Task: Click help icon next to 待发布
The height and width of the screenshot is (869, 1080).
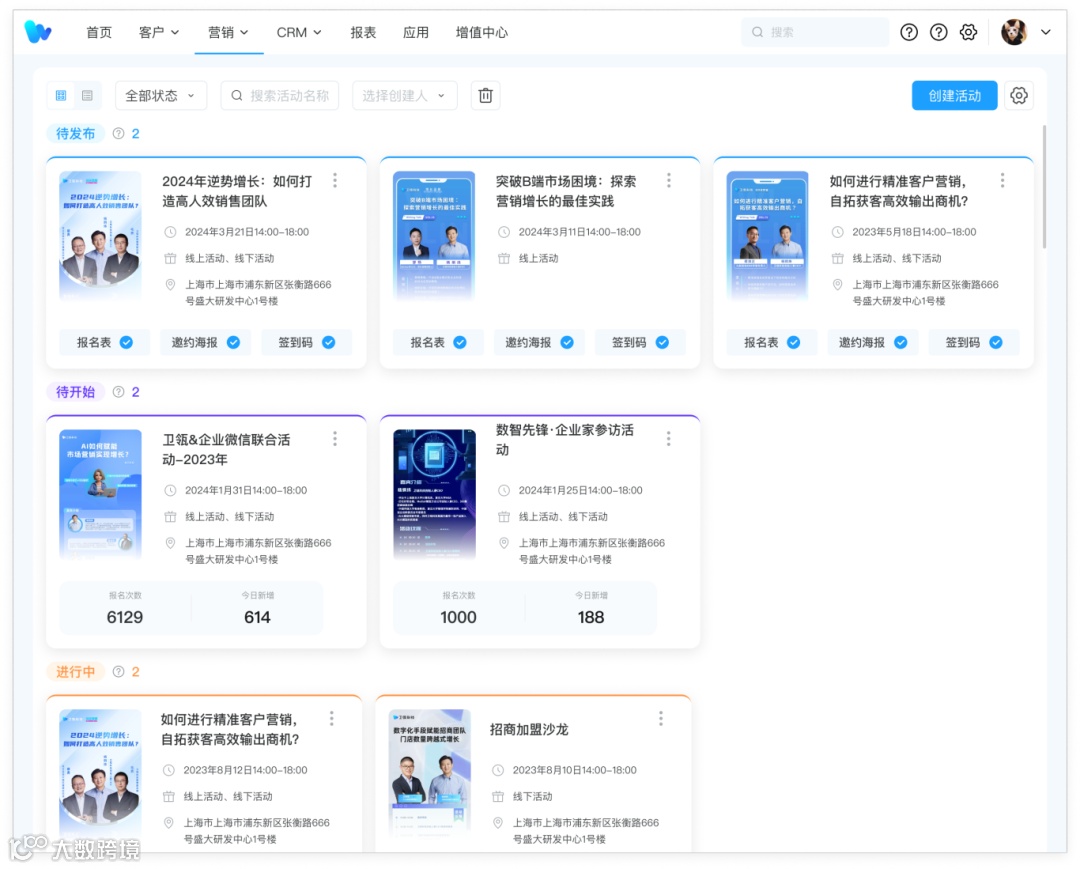Action: click(x=118, y=134)
